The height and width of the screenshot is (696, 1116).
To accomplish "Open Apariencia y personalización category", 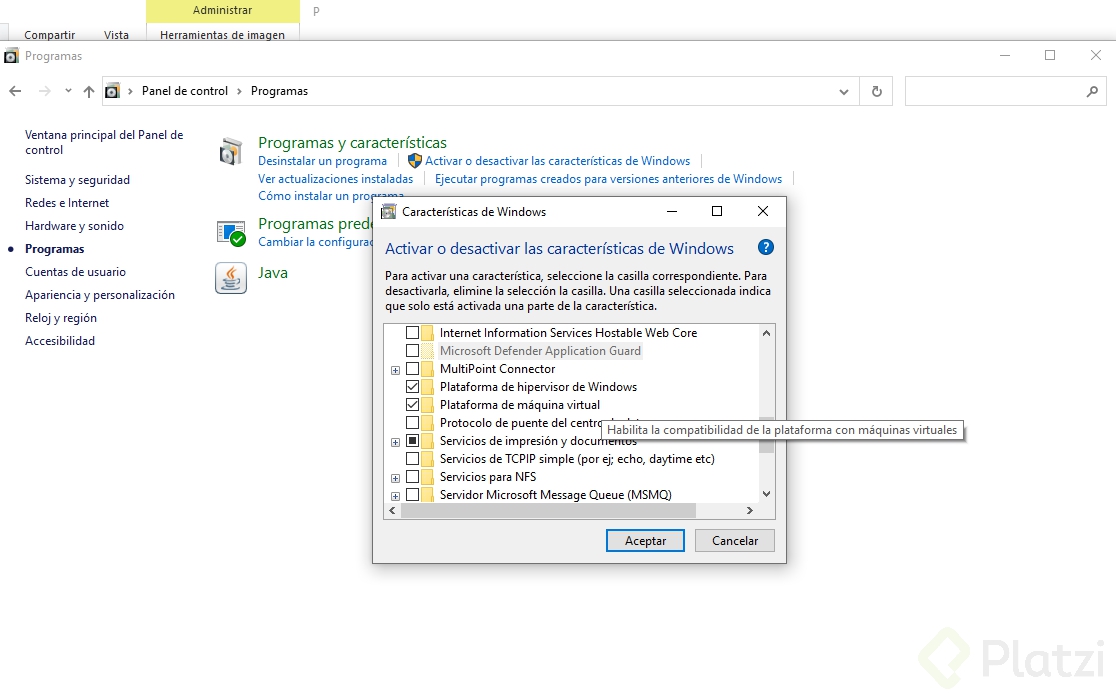I will pos(100,295).
